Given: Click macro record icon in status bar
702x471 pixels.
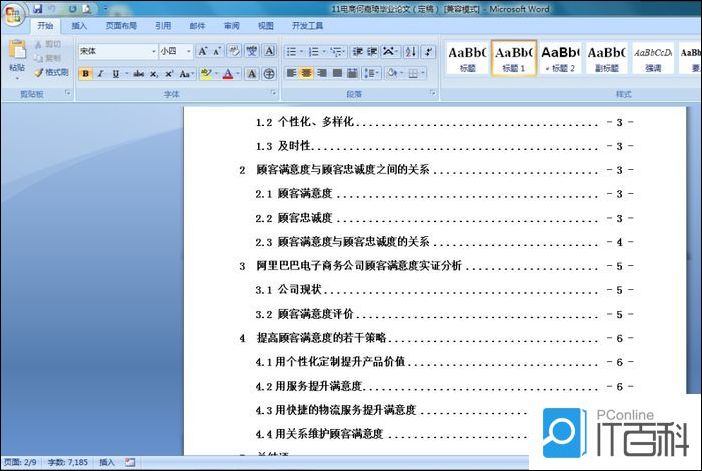Looking at the screenshot, I should tap(130, 462).
